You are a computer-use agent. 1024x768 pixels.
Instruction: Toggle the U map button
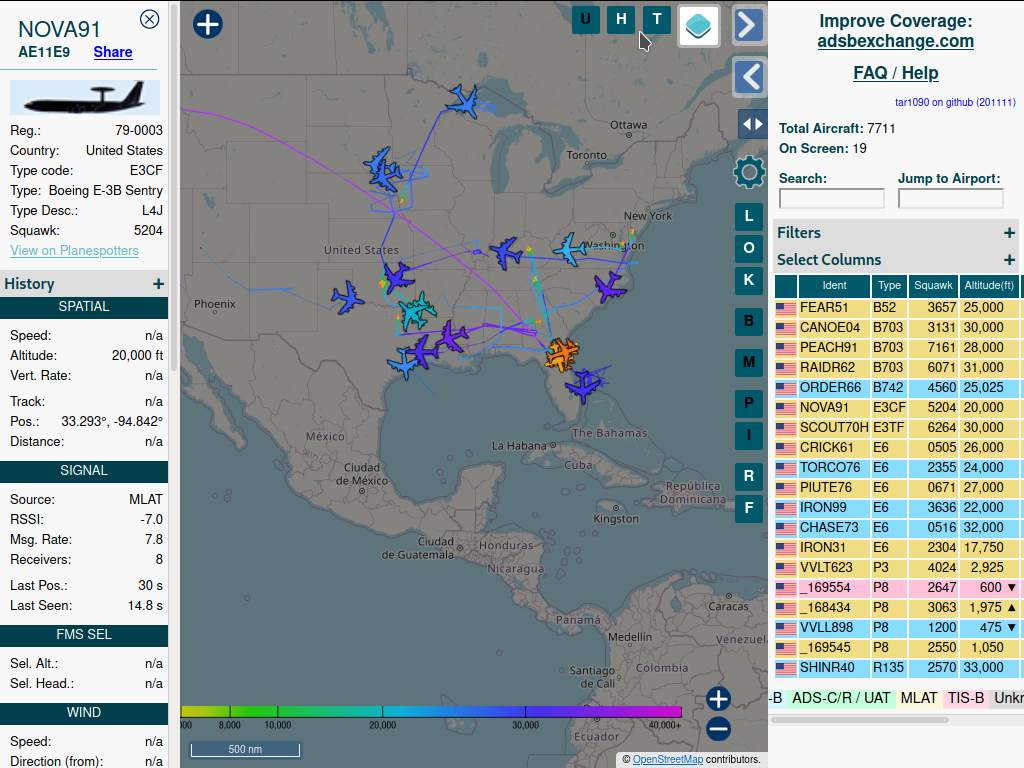[586, 20]
